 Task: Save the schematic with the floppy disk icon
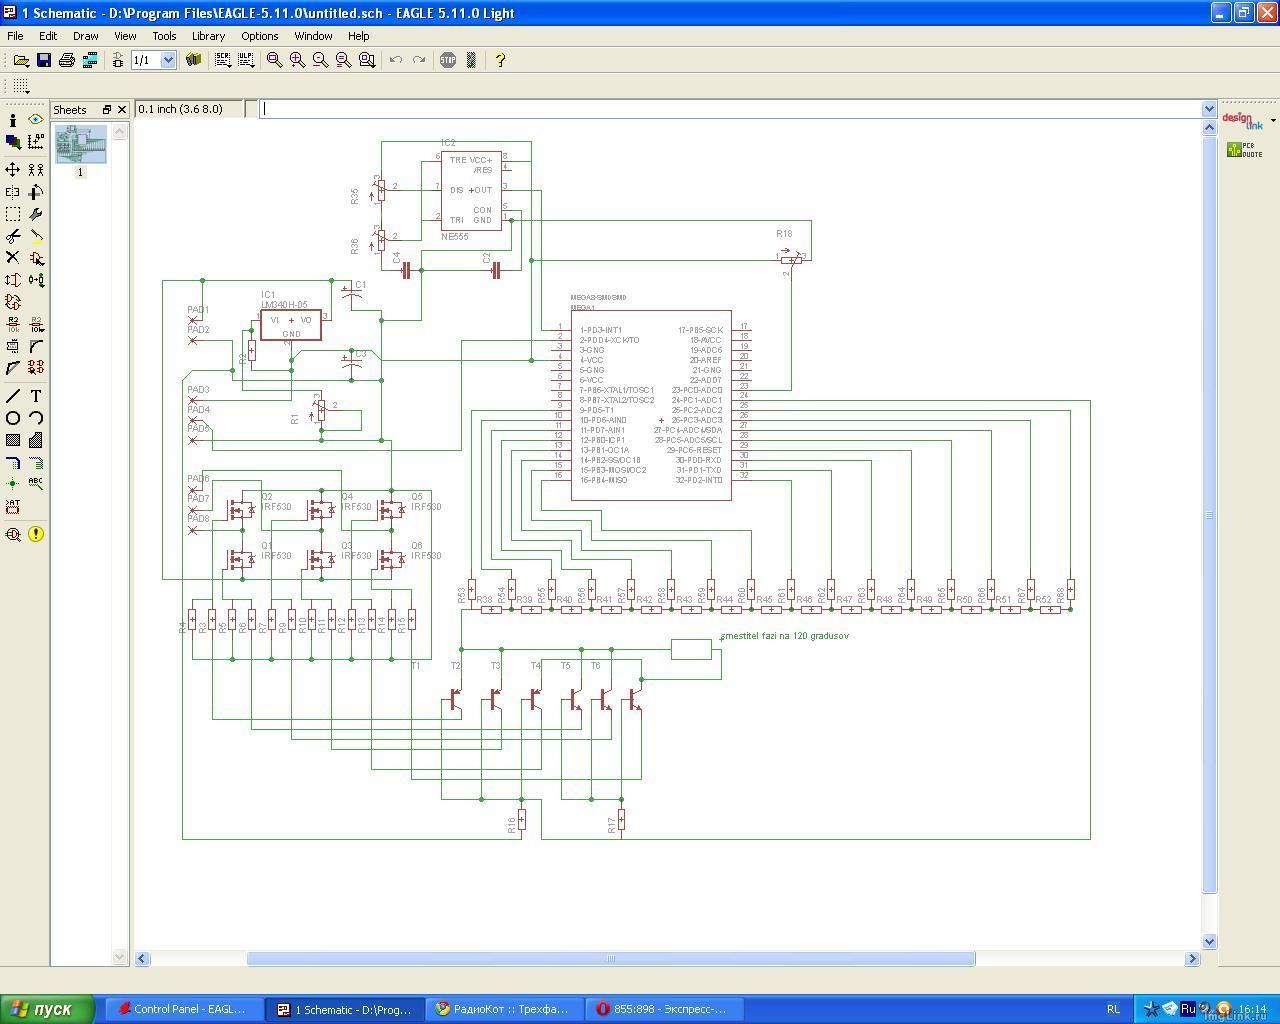point(44,60)
